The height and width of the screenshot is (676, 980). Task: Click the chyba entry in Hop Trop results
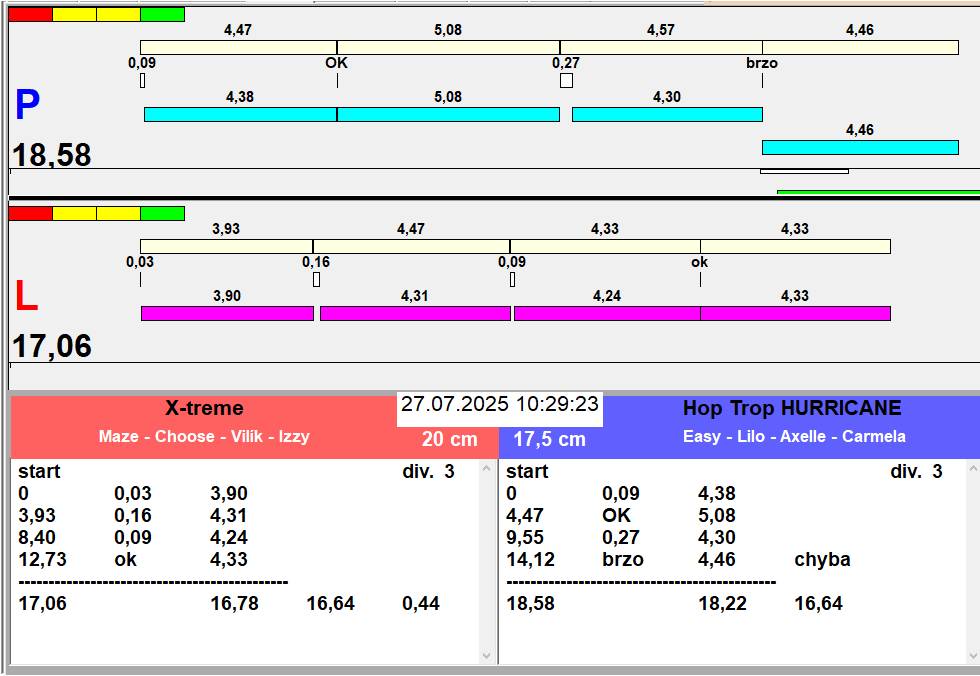pos(822,560)
